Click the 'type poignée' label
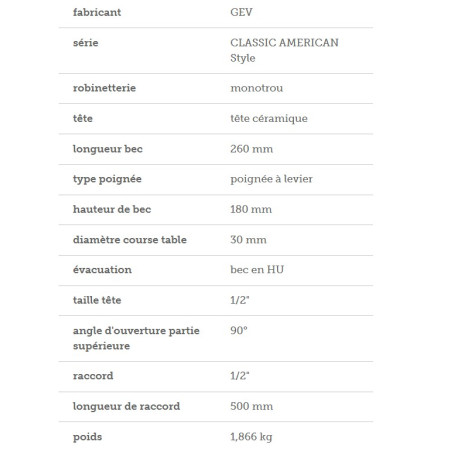Viewport: 452px width, 452px height. (107, 179)
